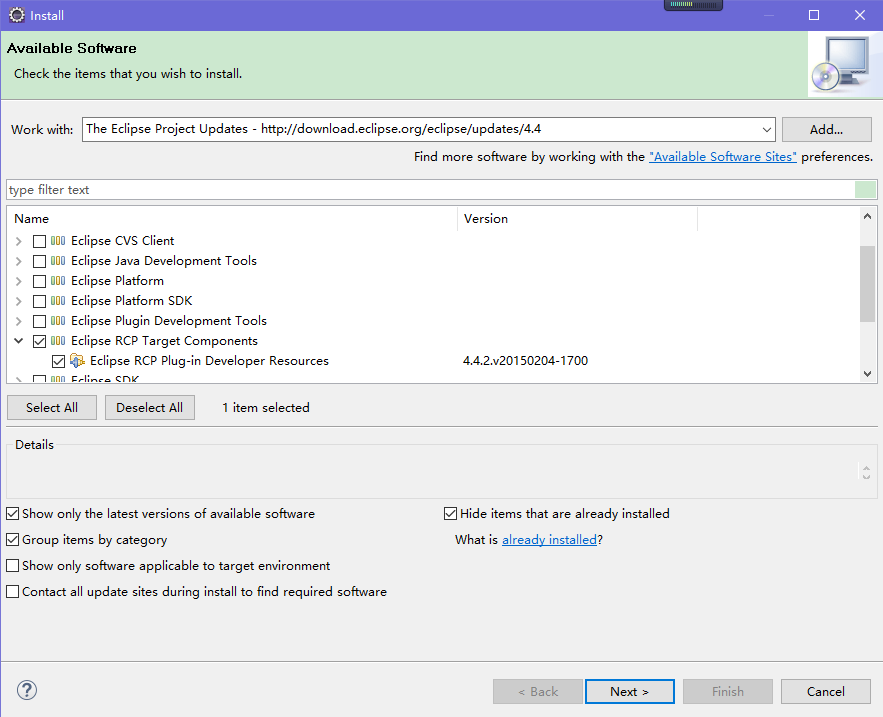Viewport: 883px width, 717px height.
Task: Click the Add... button
Action: 826,130
